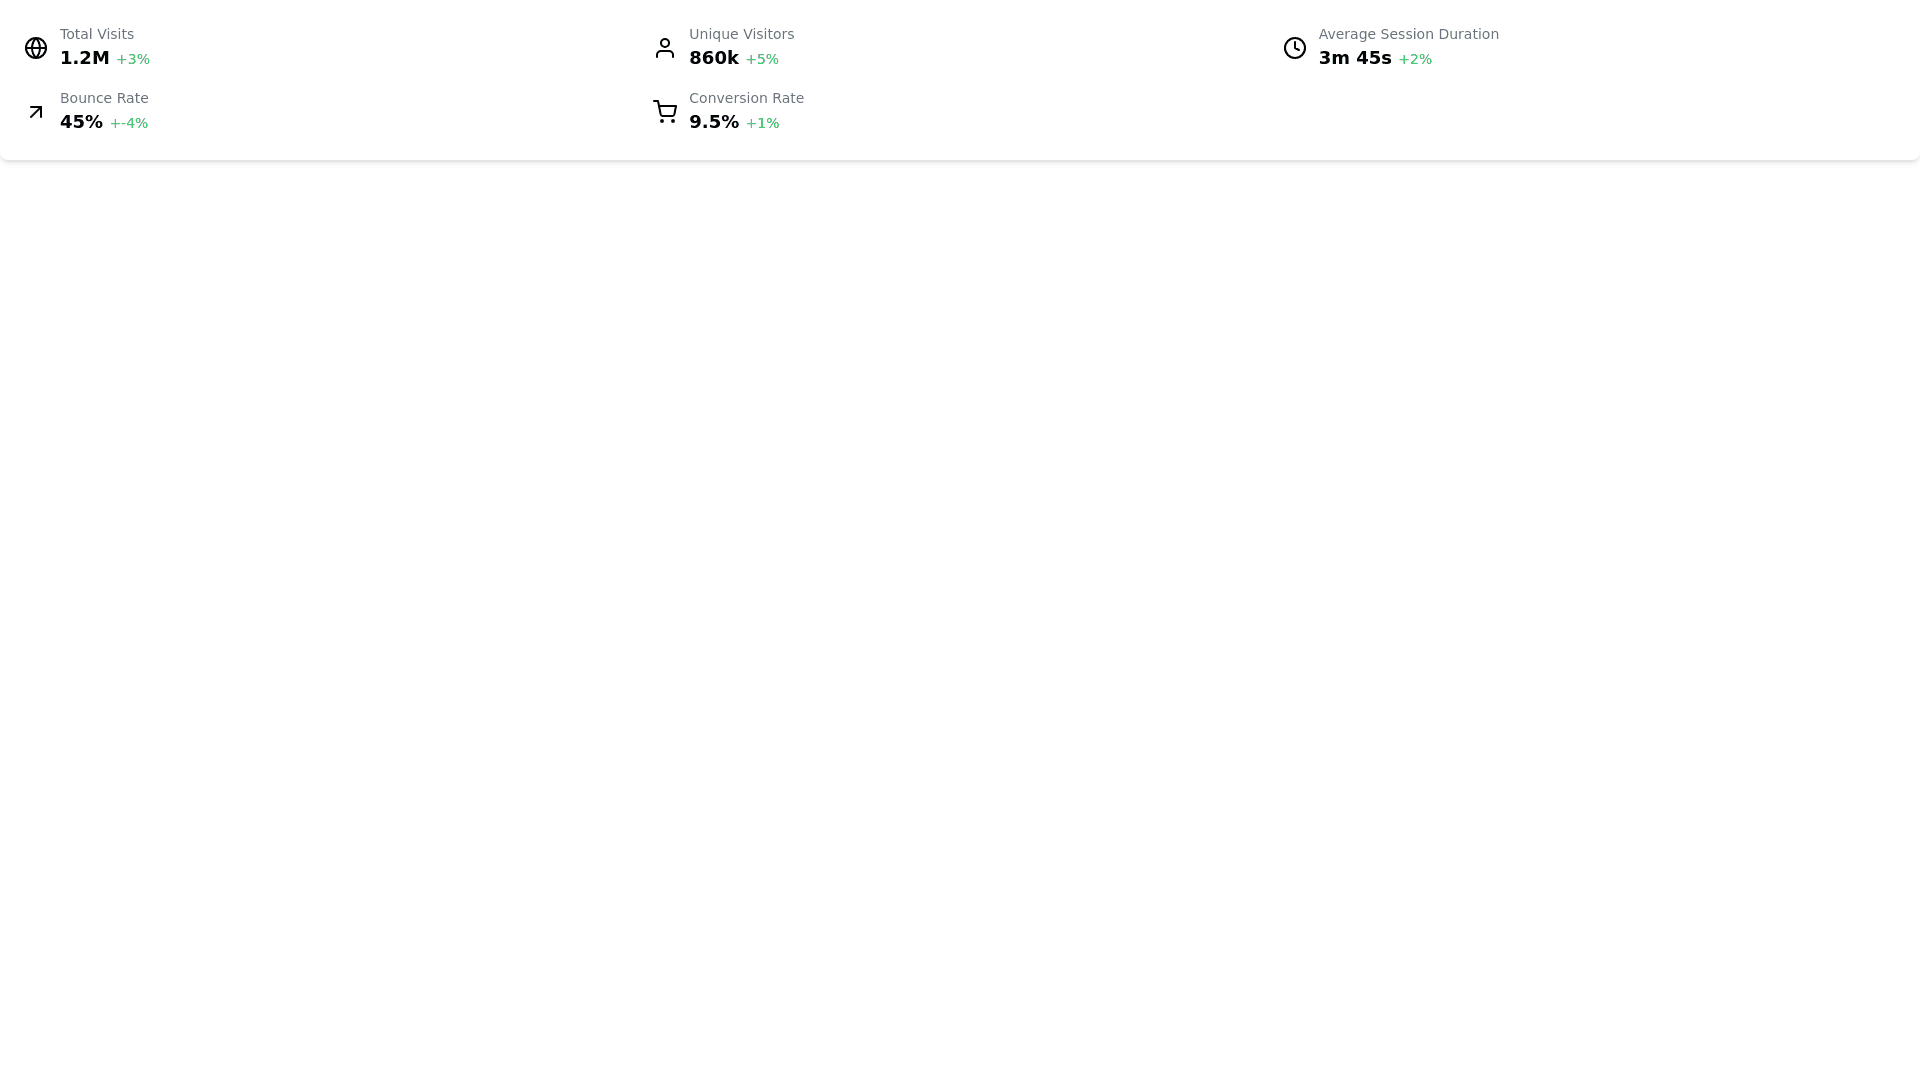The image size is (1920, 1080).
Task: Click the user icon beside Unique Visitors
Action: pyautogui.click(x=665, y=48)
